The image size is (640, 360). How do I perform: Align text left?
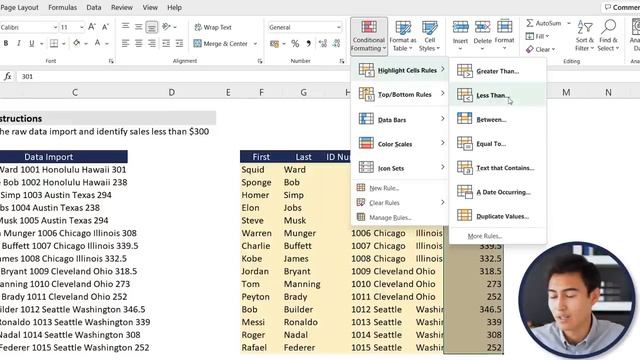coord(126,43)
